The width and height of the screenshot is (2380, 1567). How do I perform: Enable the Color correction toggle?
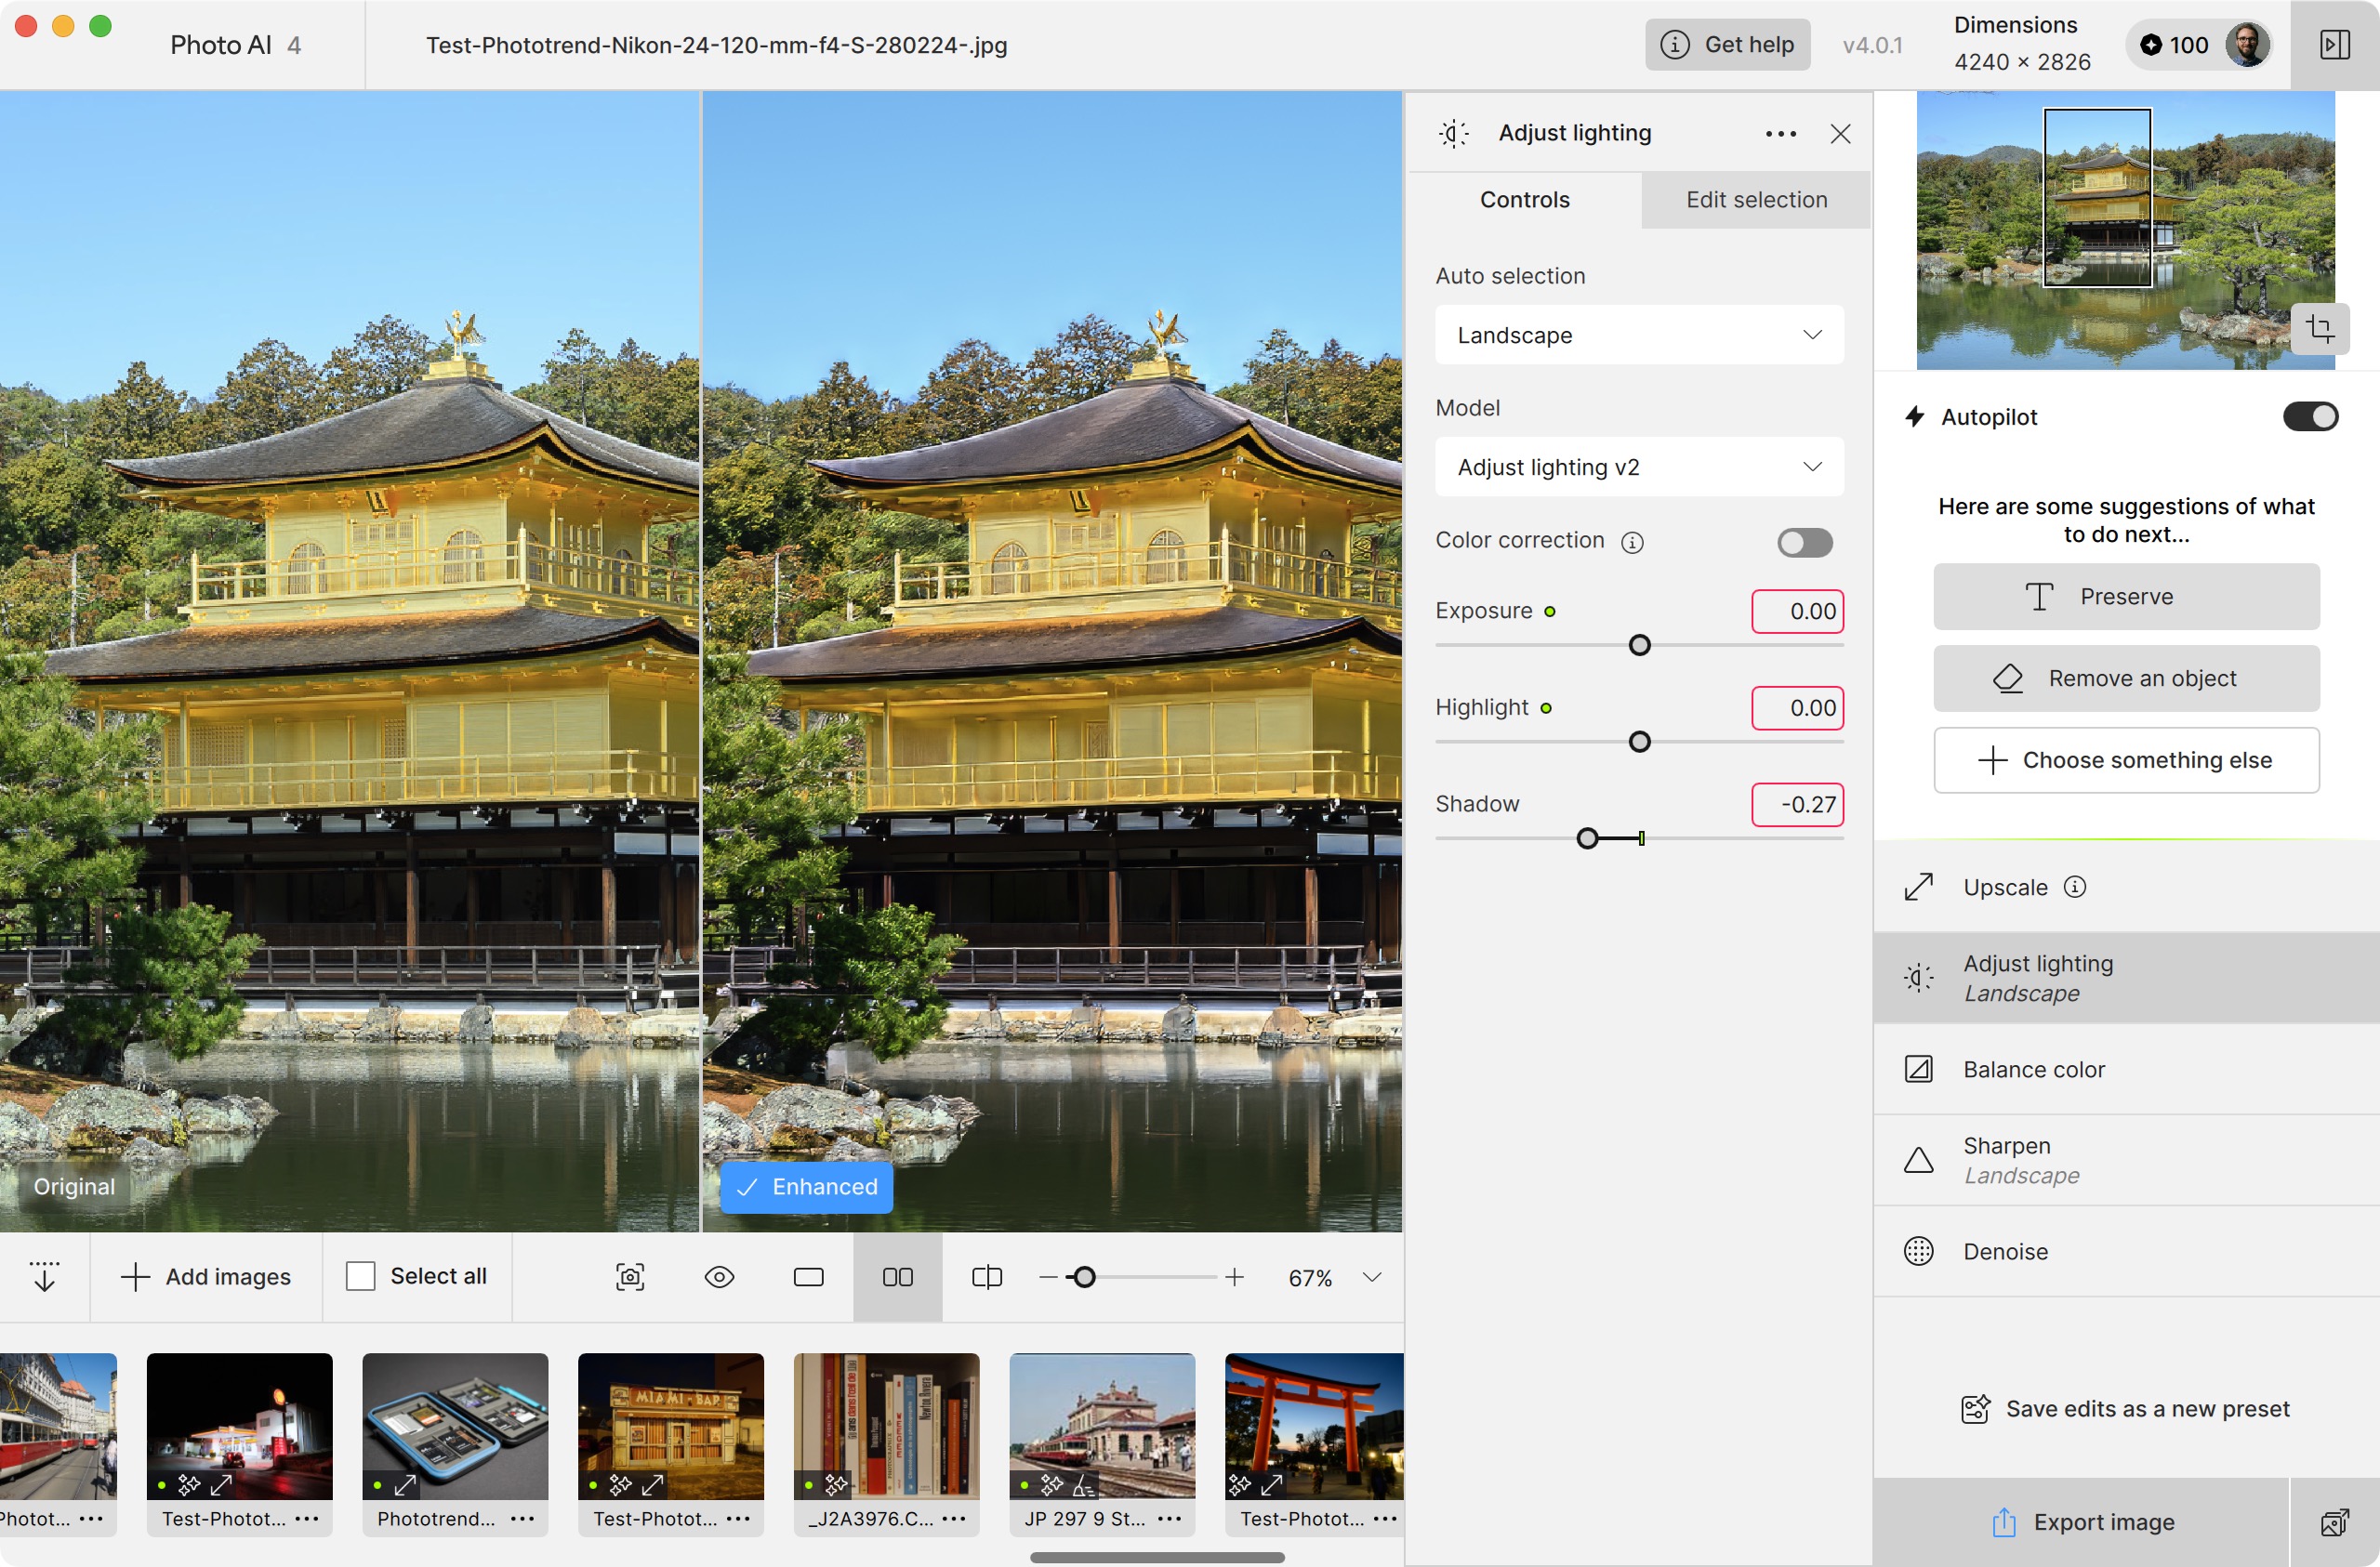(1804, 542)
